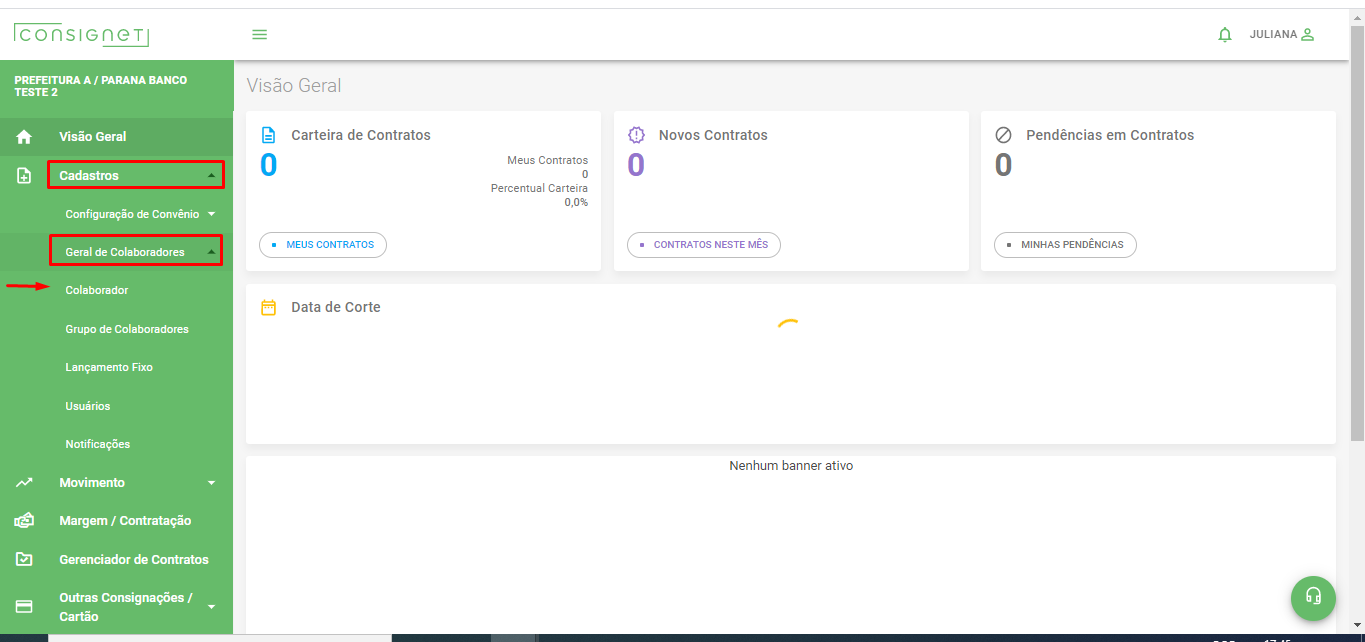Click the Cadastros document-plus icon
1365x642 pixels.
25,176
